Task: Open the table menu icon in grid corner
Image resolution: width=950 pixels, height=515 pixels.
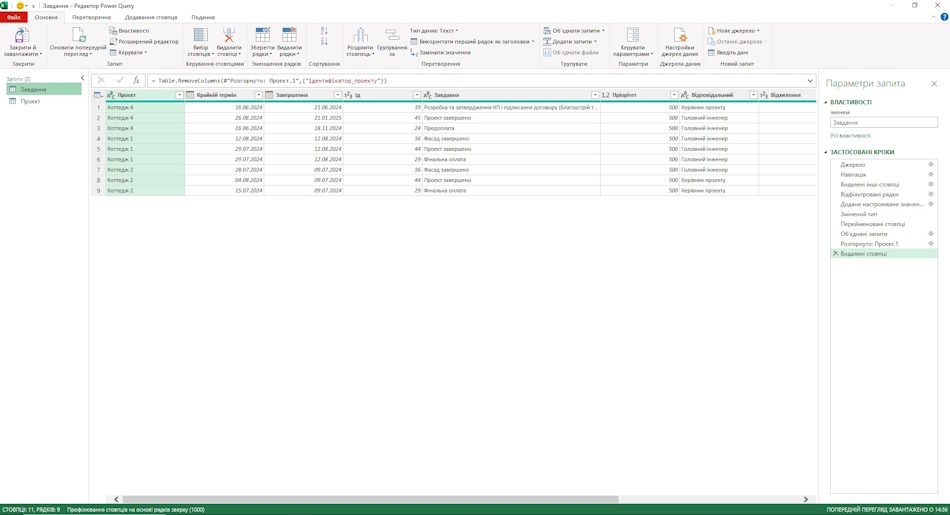Action: [98, 95]
